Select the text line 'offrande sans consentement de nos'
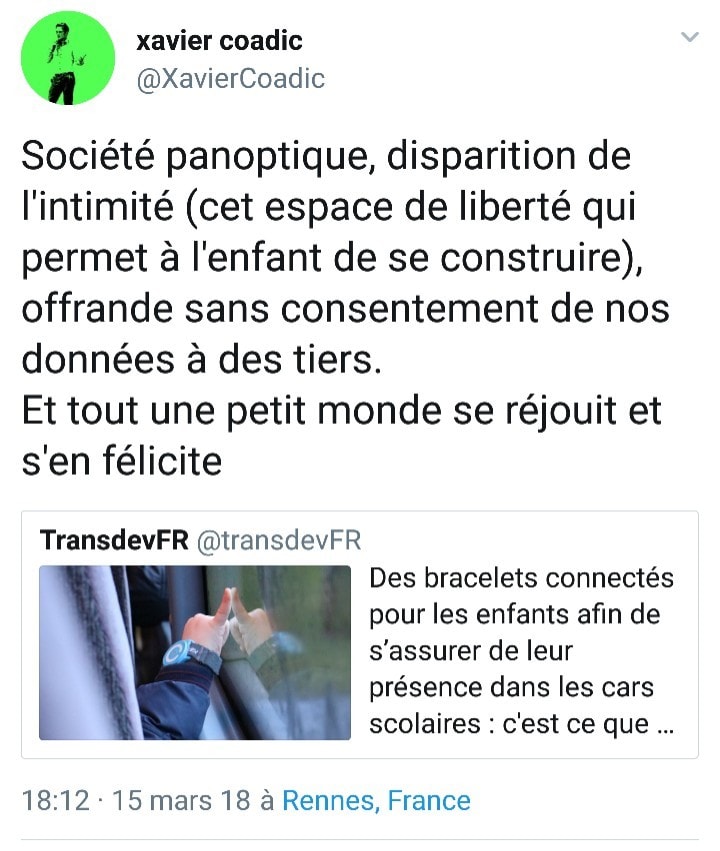Screen dimensions: 720x851 (x=346, y=309)
